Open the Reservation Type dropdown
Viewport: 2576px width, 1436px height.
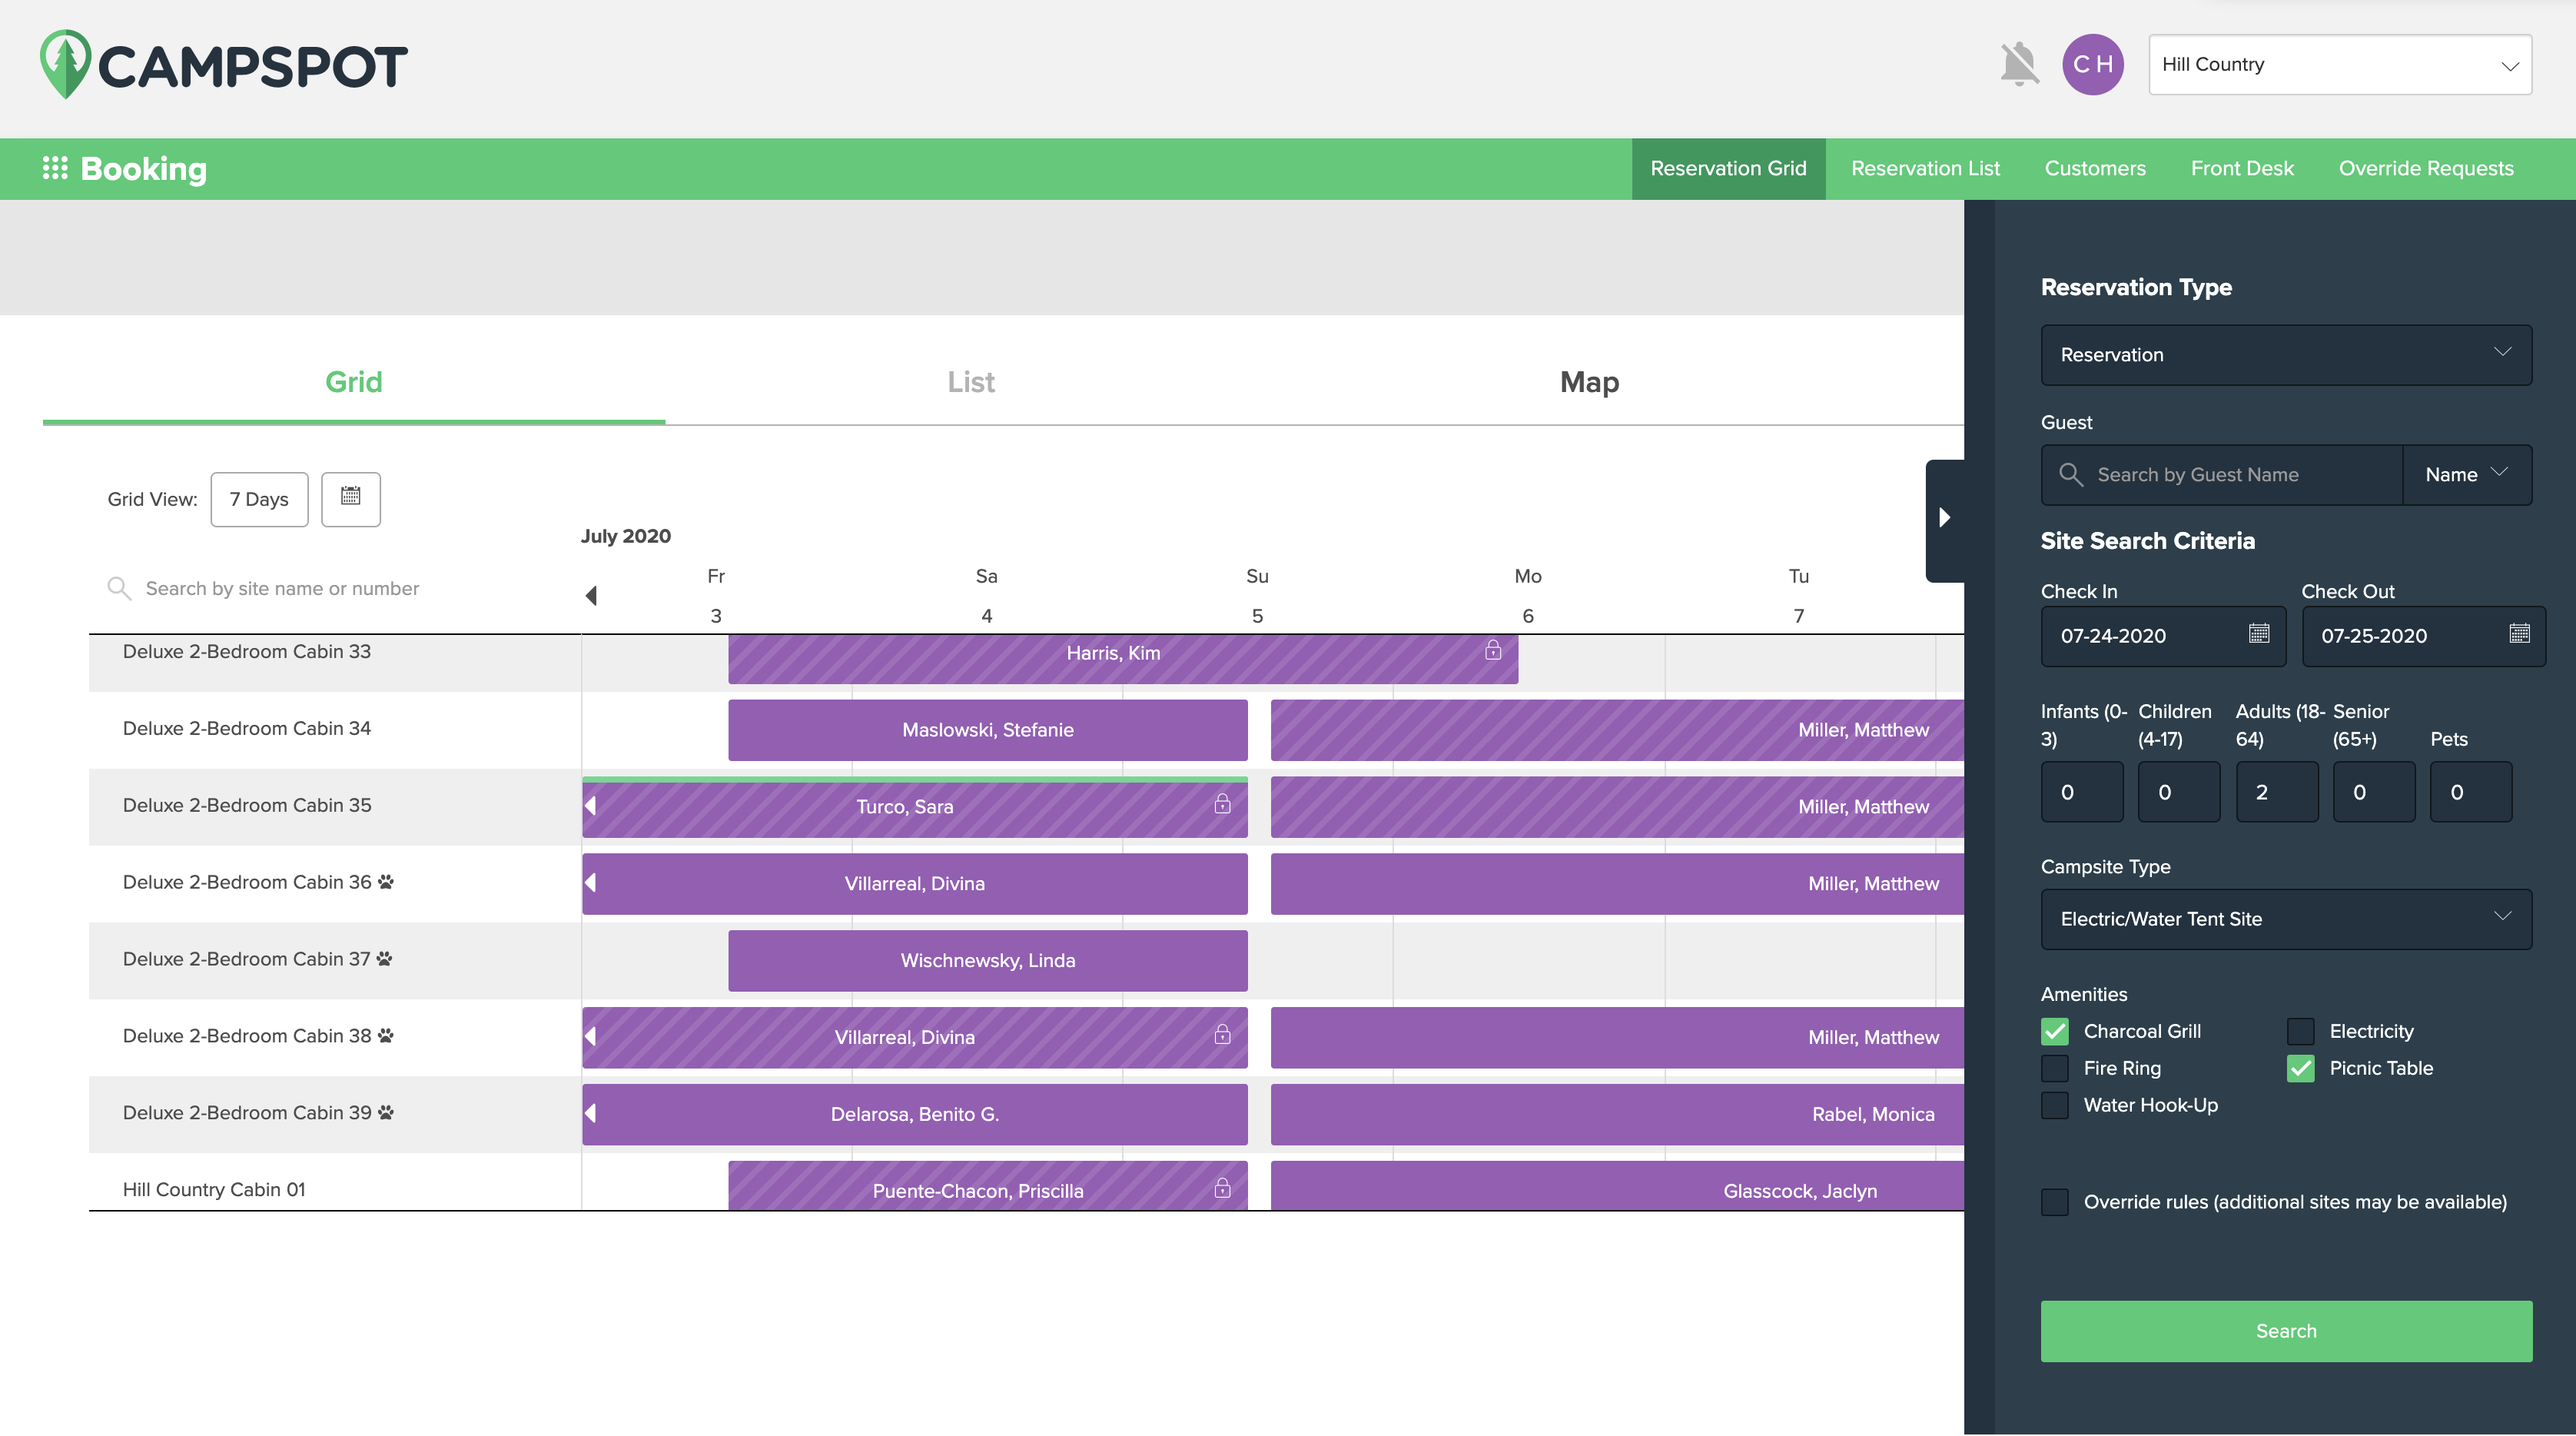2285,355
